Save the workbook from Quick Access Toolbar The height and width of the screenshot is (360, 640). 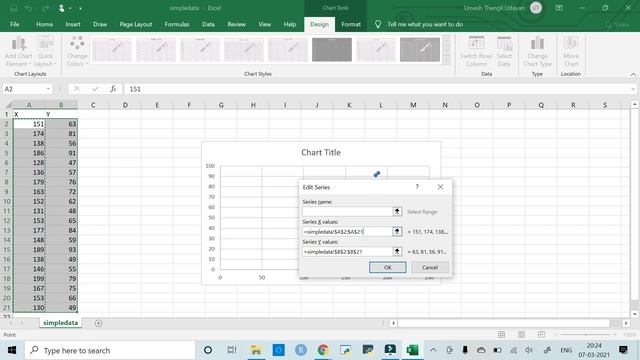13,8
